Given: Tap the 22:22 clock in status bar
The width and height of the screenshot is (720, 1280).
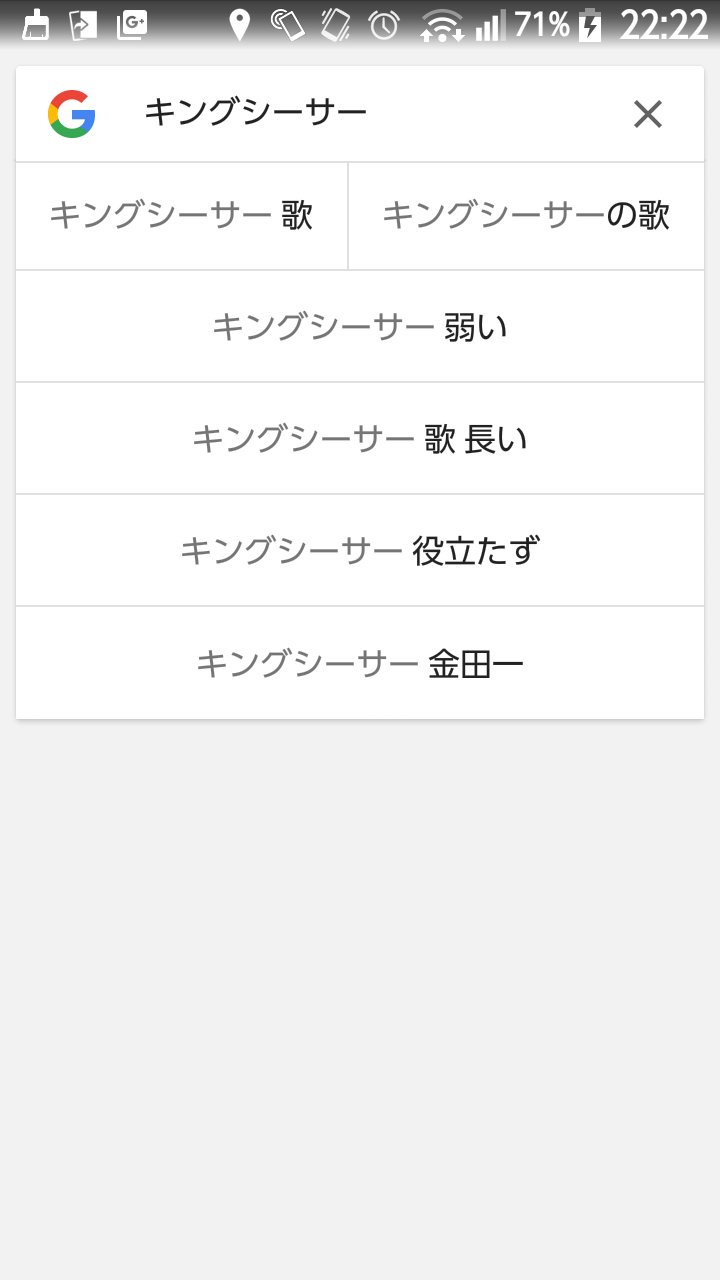Looking at the screenshot, I should (x=664, y=25).
